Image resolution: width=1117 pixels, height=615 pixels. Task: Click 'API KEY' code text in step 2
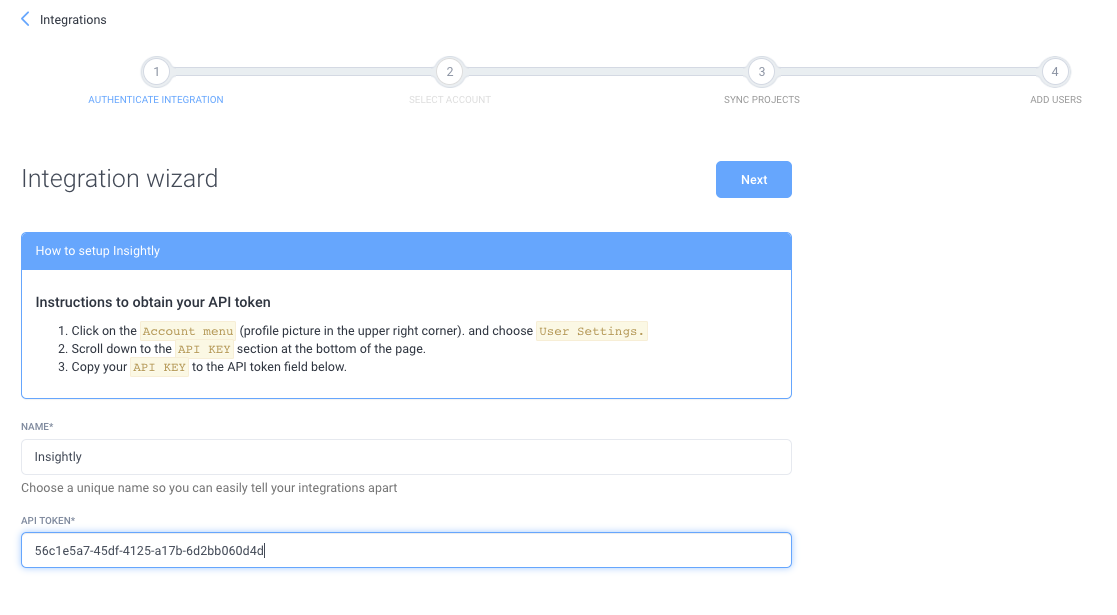tap(204, 349)
